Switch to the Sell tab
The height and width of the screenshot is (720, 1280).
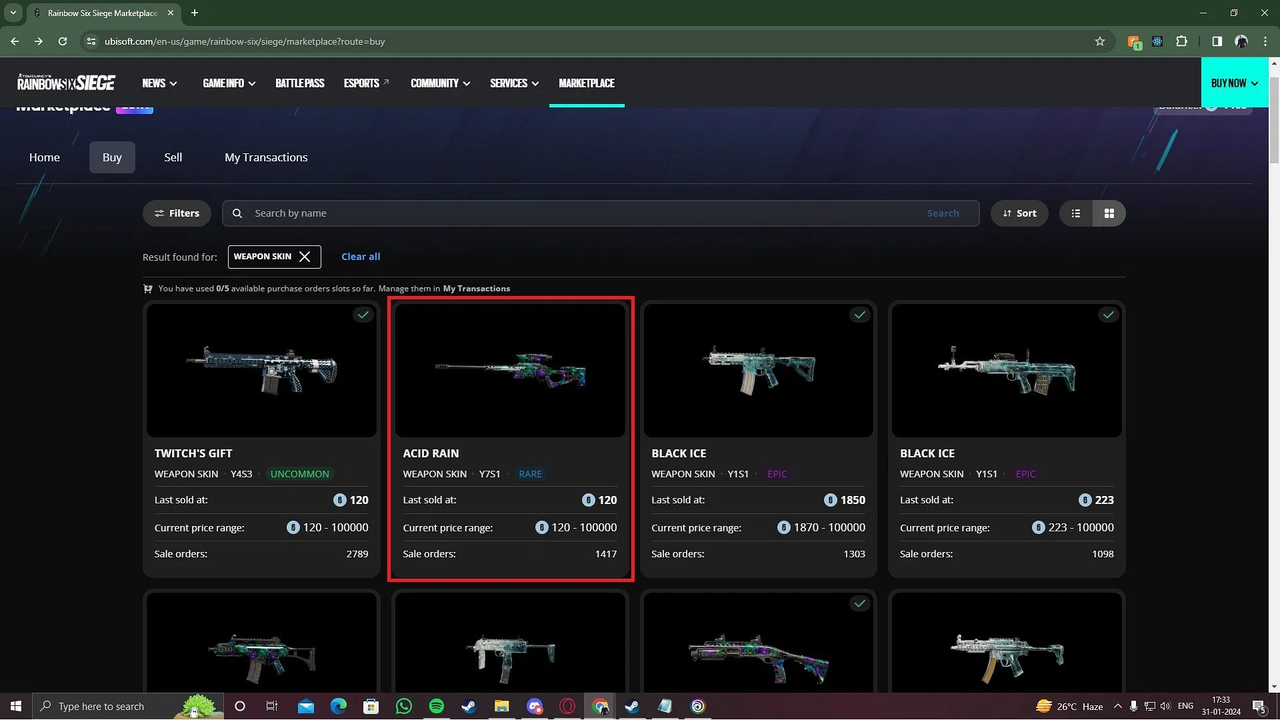173,157
